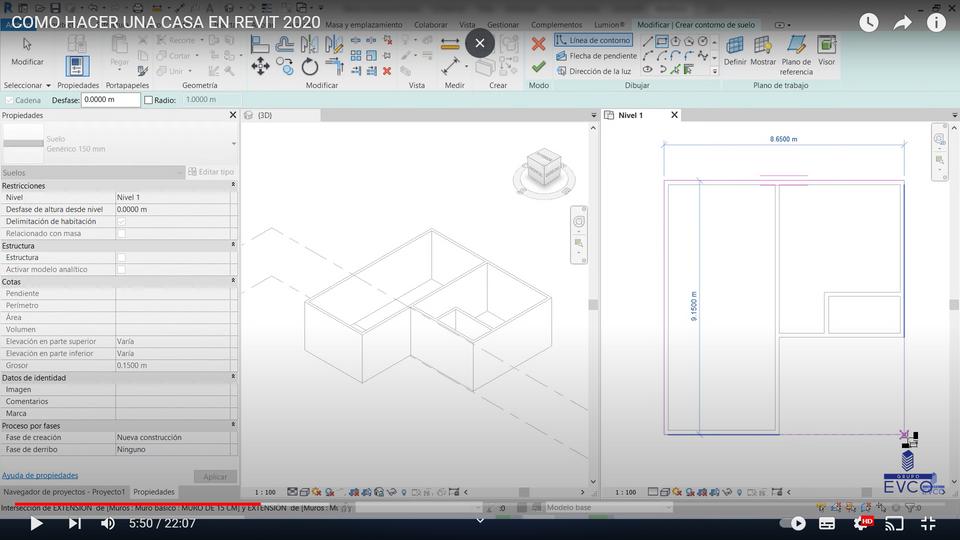Collapse the Cotas section
Image resolution: width=960 pixels, height=540 pixels.
pos(233,281)
